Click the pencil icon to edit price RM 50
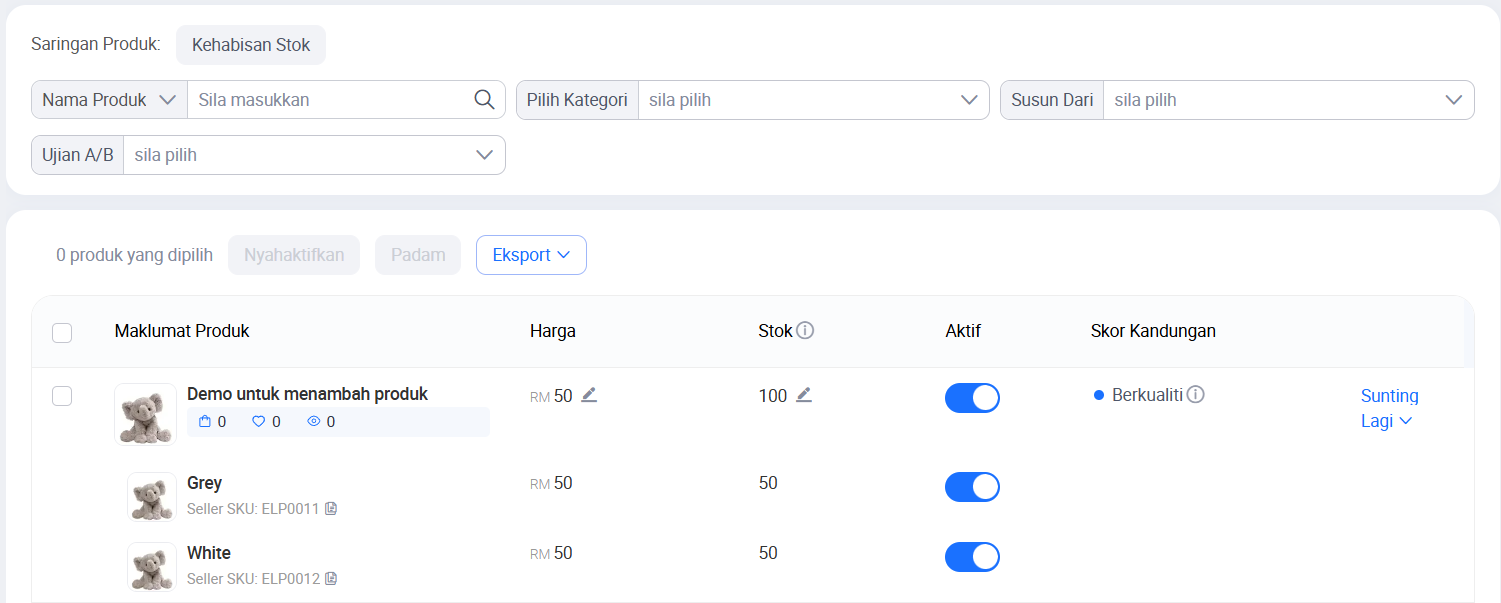This screenshot has width=1501, height=603. tap(589, 395)
